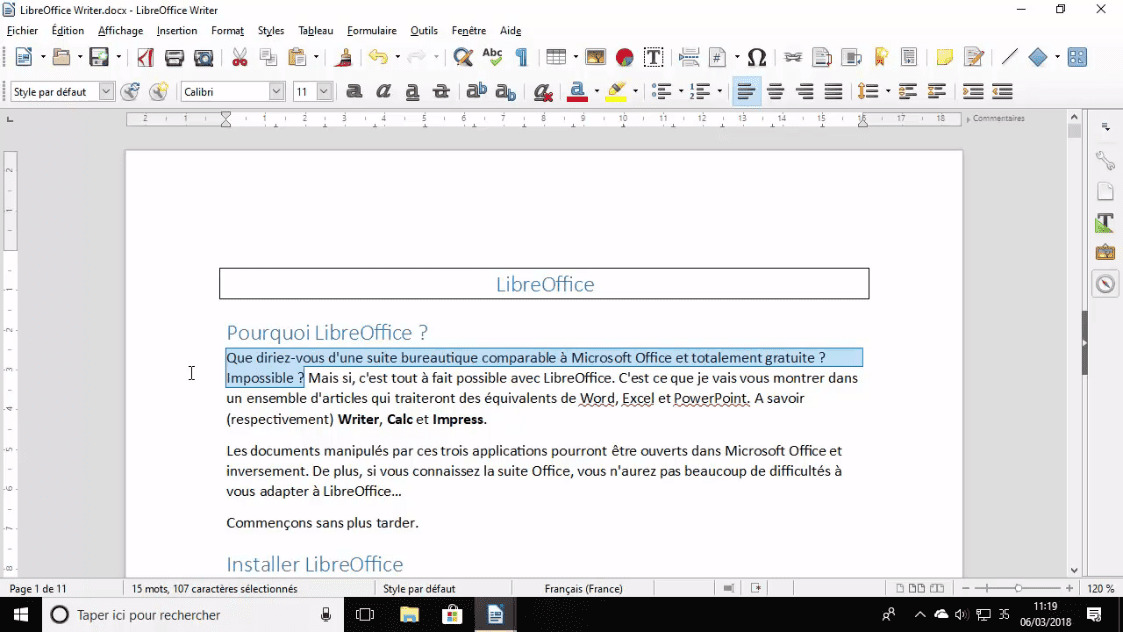Apply superscript formatting
The width and height of the screenshot is (1123, 632).
tap(476, 92)
